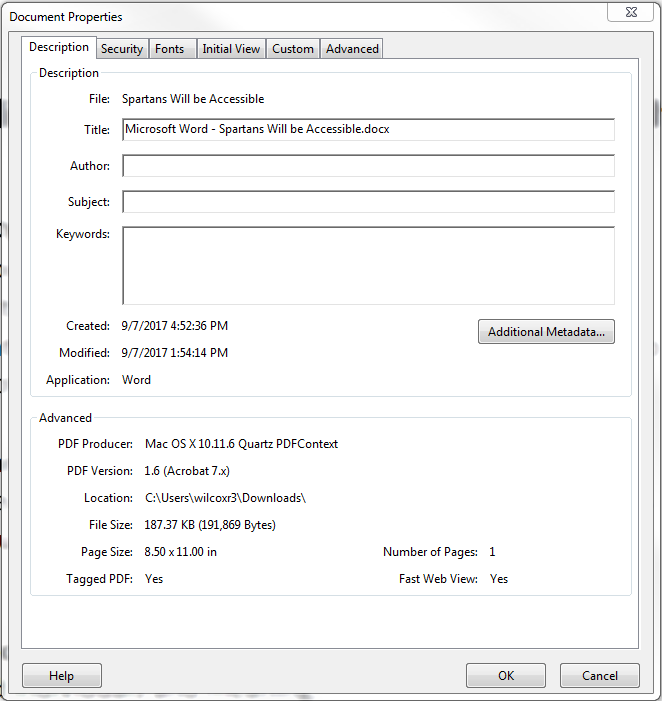
Task: Focus the empty Author field
Action: 368,165
